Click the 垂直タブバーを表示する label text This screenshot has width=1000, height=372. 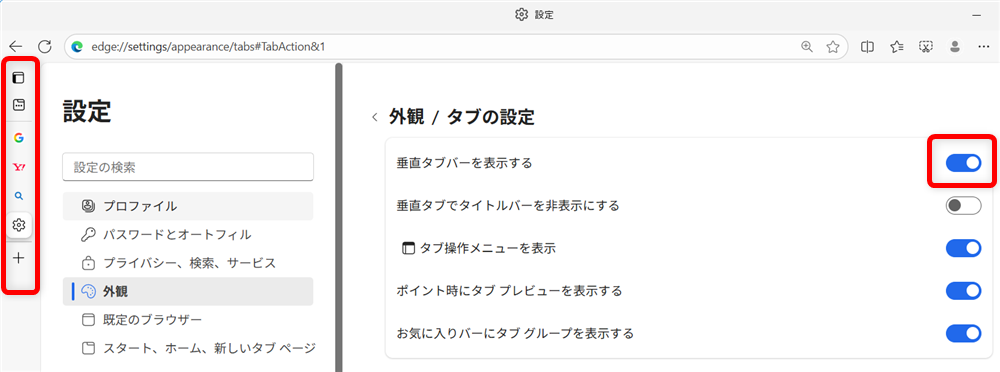point(464,163)
